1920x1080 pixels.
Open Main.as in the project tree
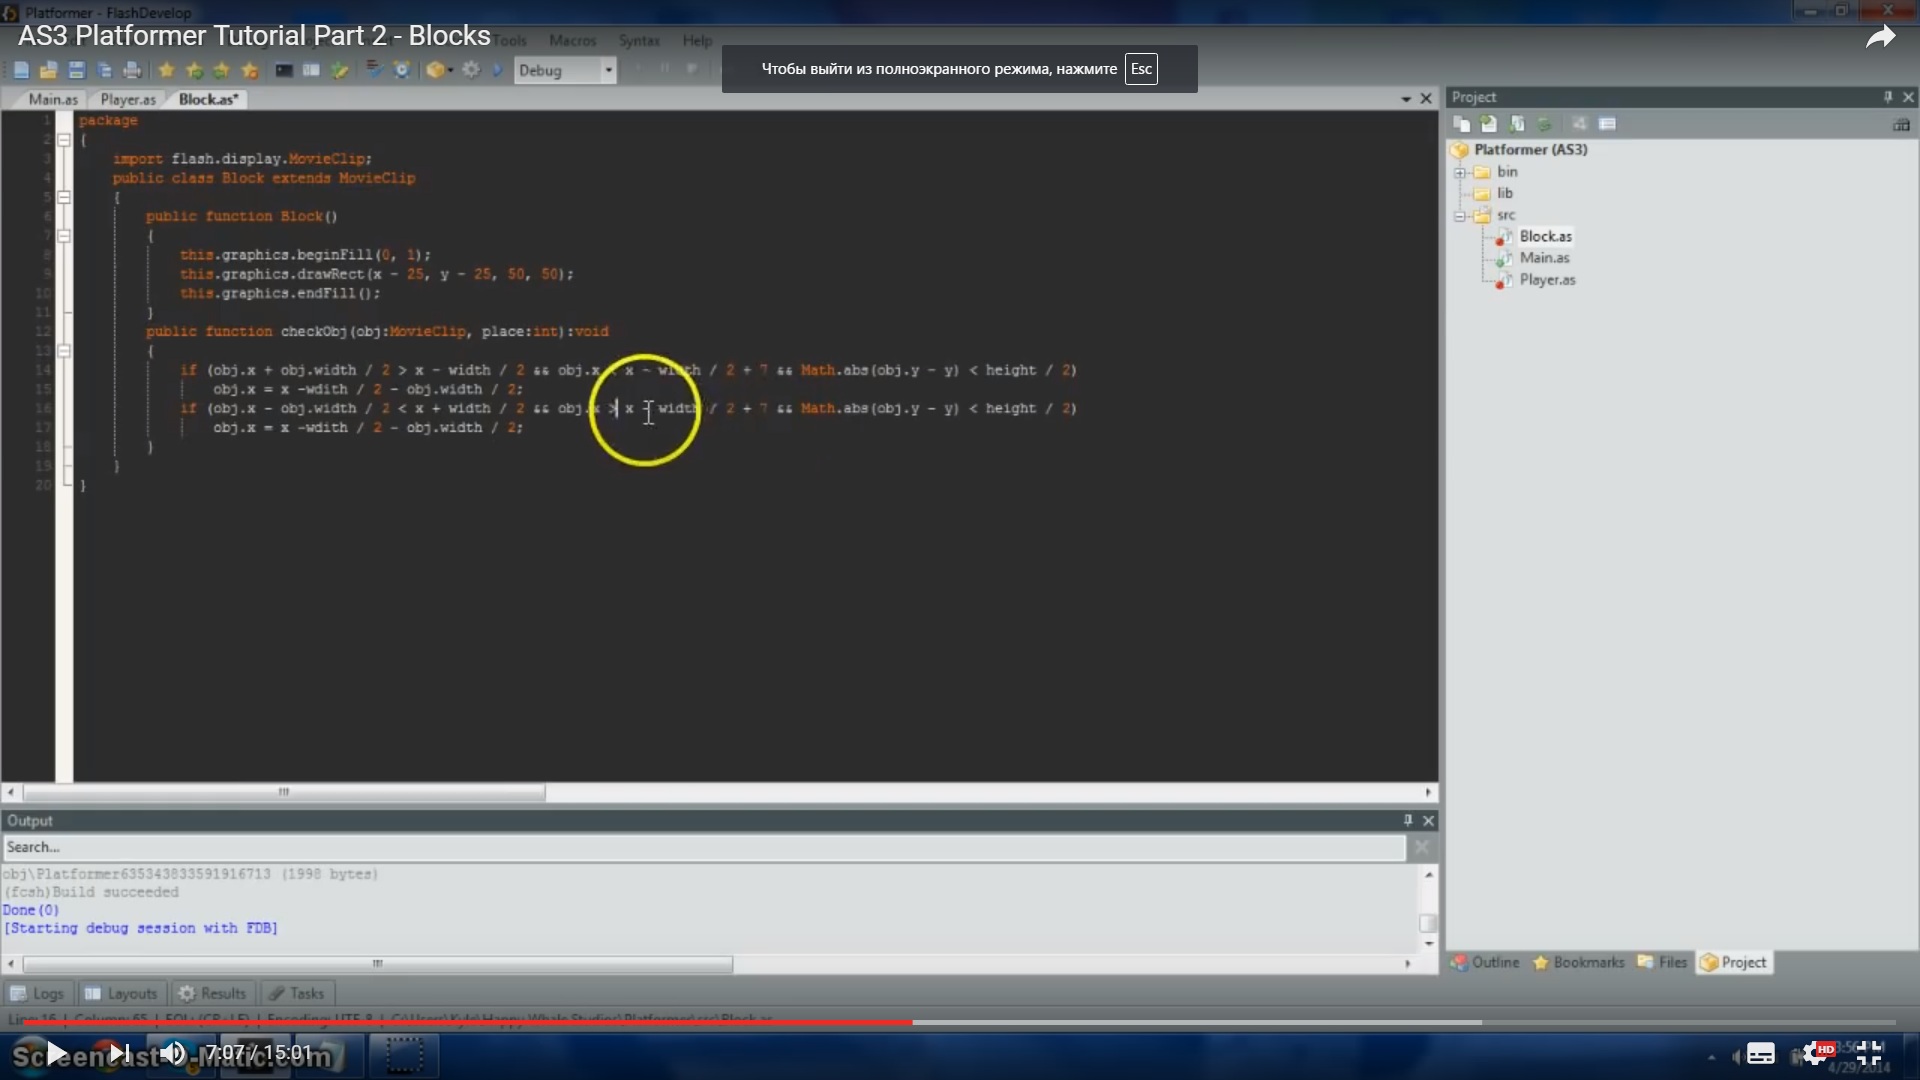click(x=1544, y=258)
